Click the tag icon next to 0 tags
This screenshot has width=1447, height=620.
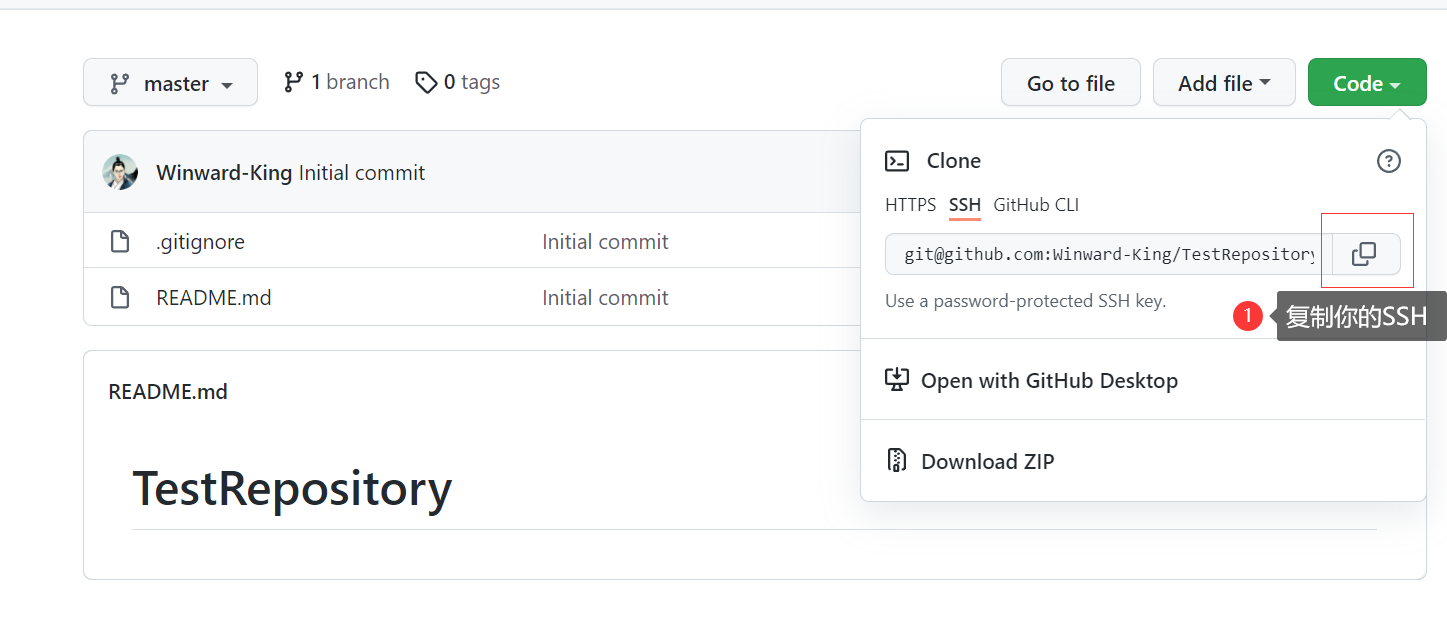[426, 82]
